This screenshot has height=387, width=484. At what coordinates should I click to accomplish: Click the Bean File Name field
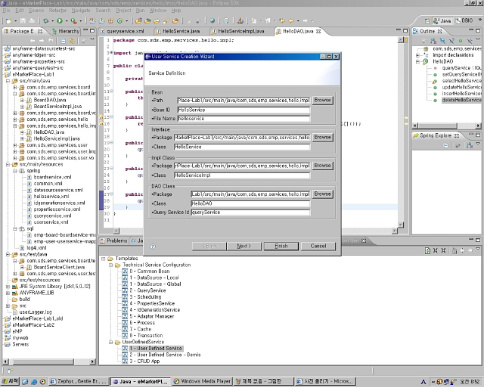click(243, 118)
